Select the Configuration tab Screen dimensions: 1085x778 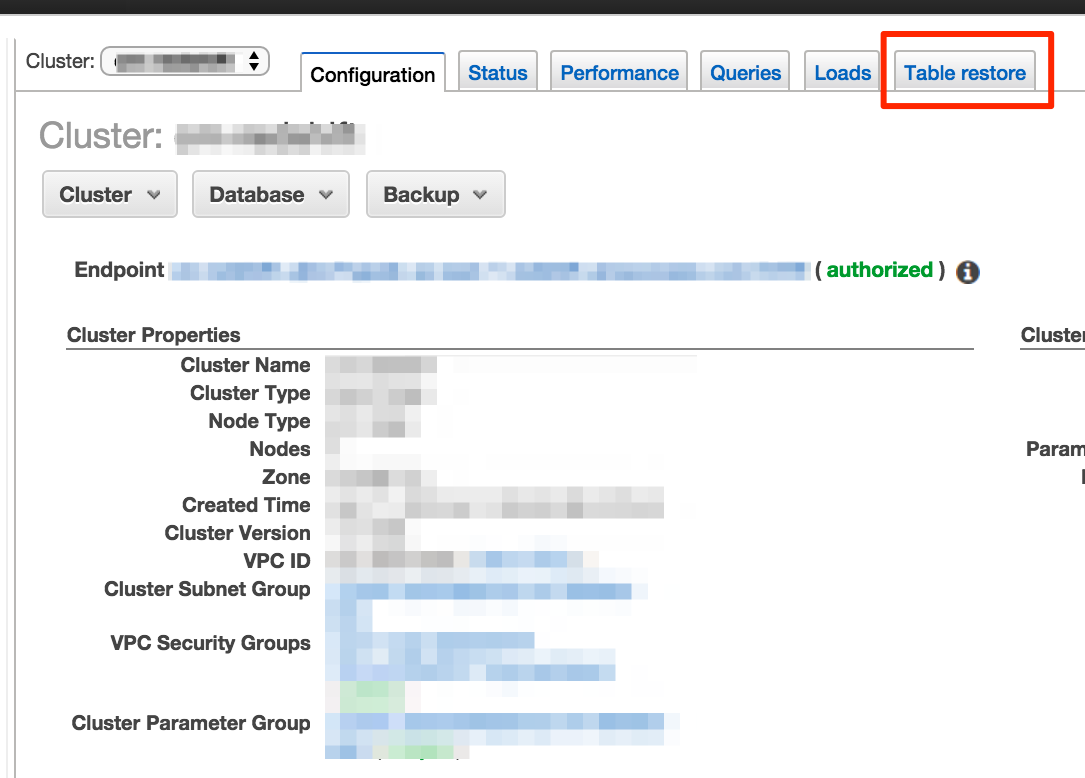pos(372,72)
